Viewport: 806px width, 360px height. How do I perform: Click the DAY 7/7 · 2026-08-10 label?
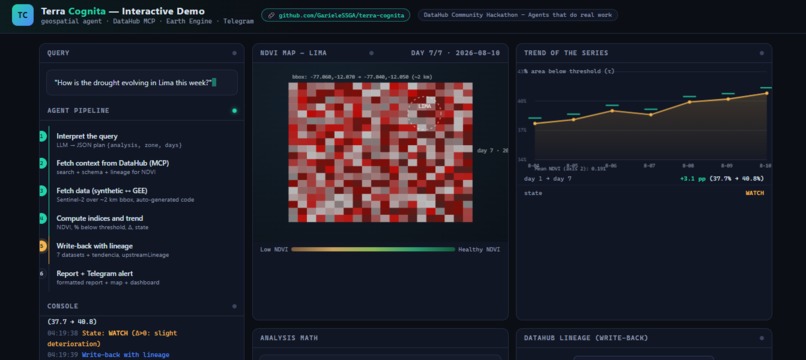tap(455, 53)
